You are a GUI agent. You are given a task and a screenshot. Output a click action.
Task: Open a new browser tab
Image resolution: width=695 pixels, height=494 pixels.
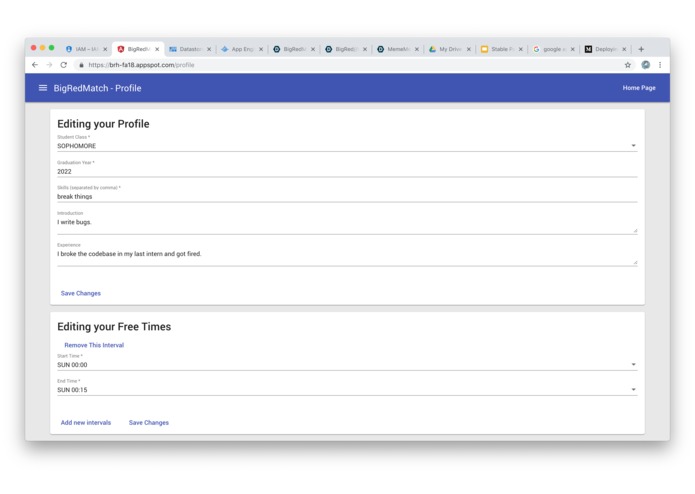pos(641,49)
